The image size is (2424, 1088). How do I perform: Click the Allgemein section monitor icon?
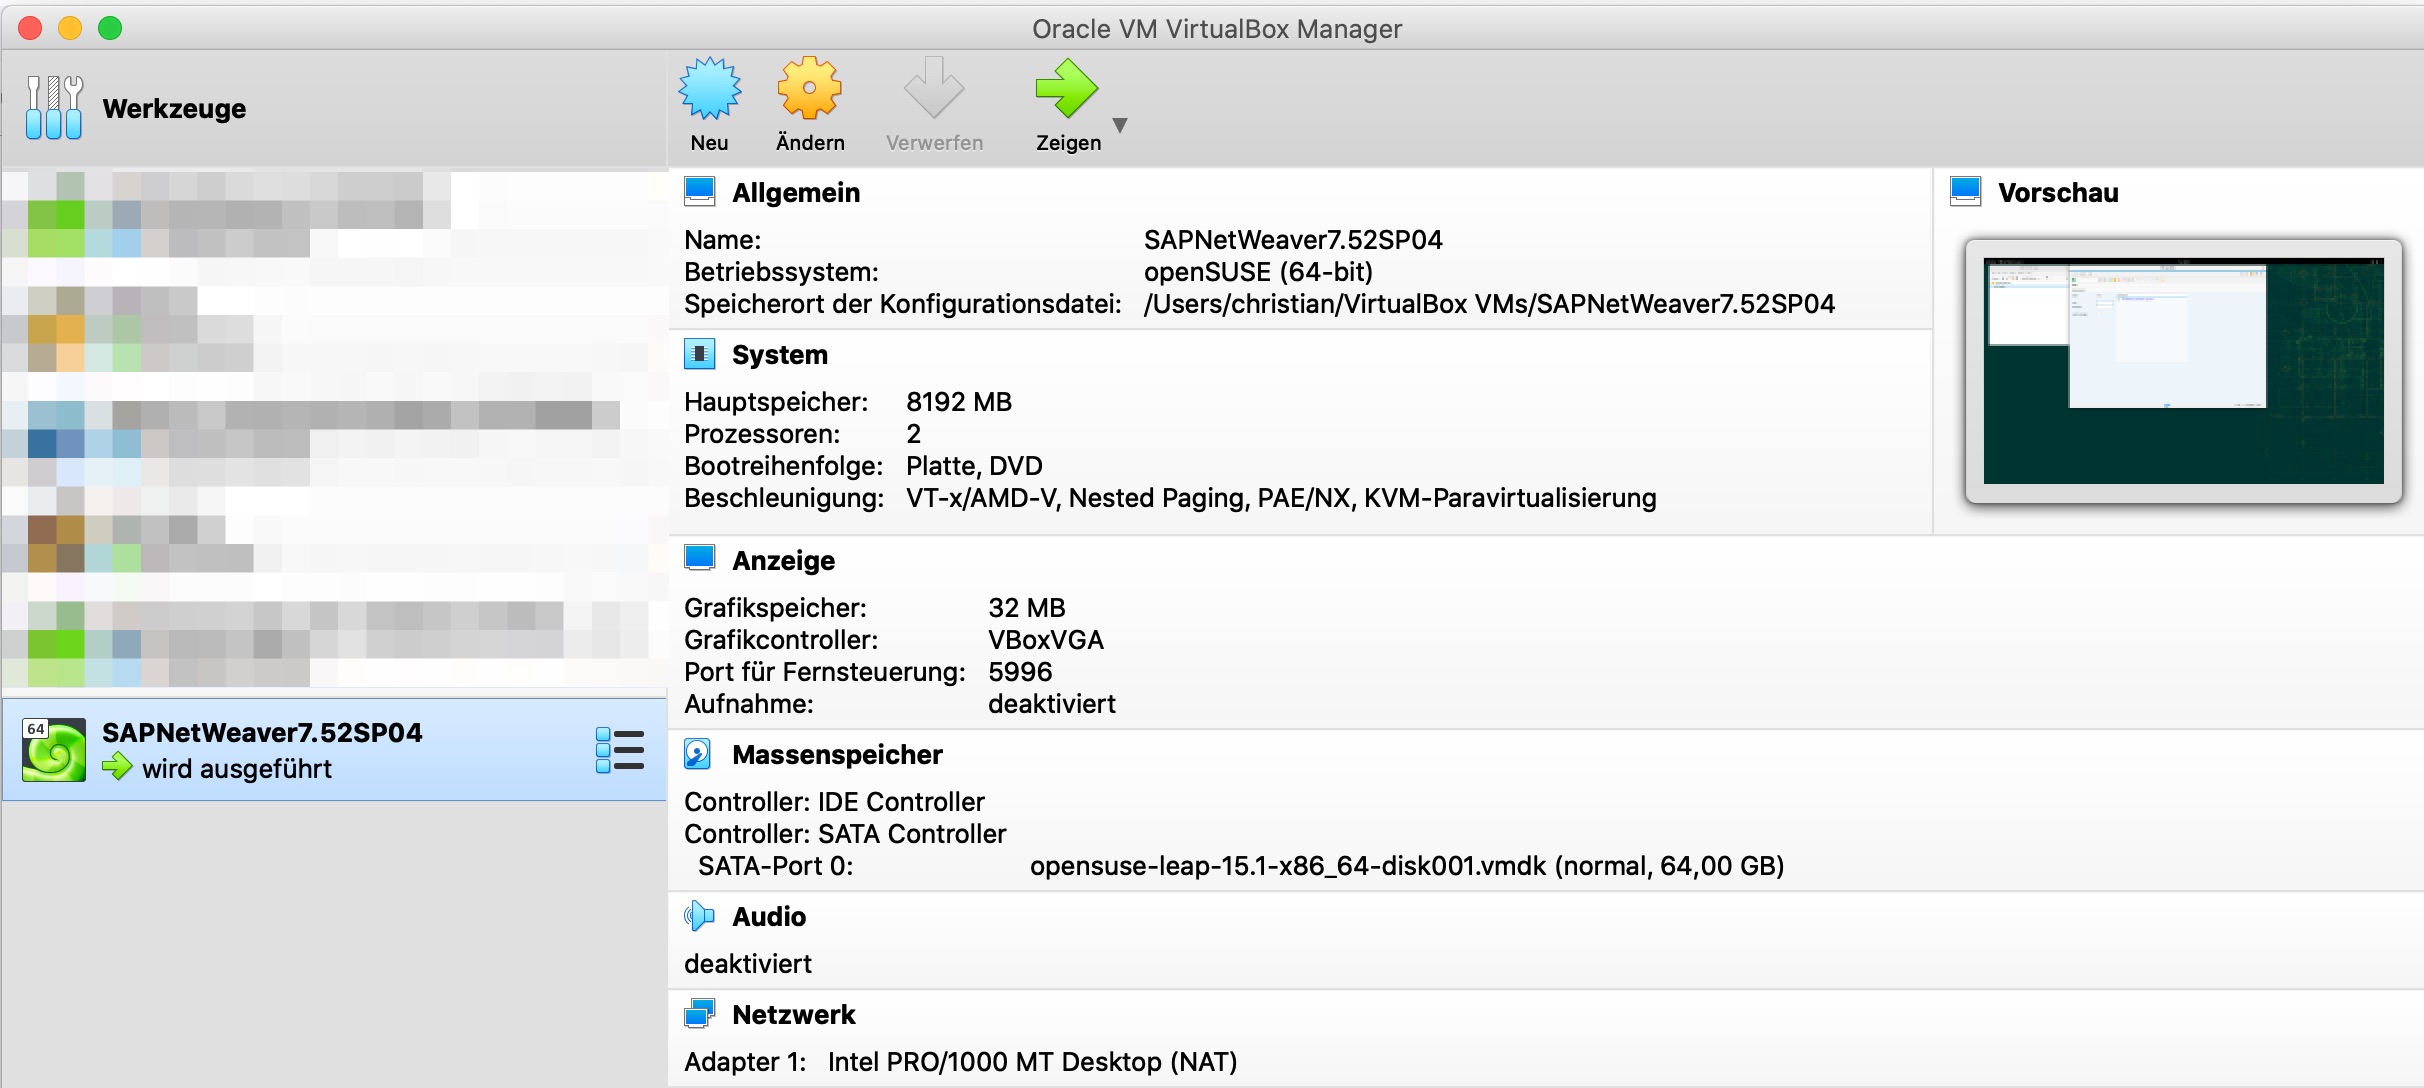point(700,192)
